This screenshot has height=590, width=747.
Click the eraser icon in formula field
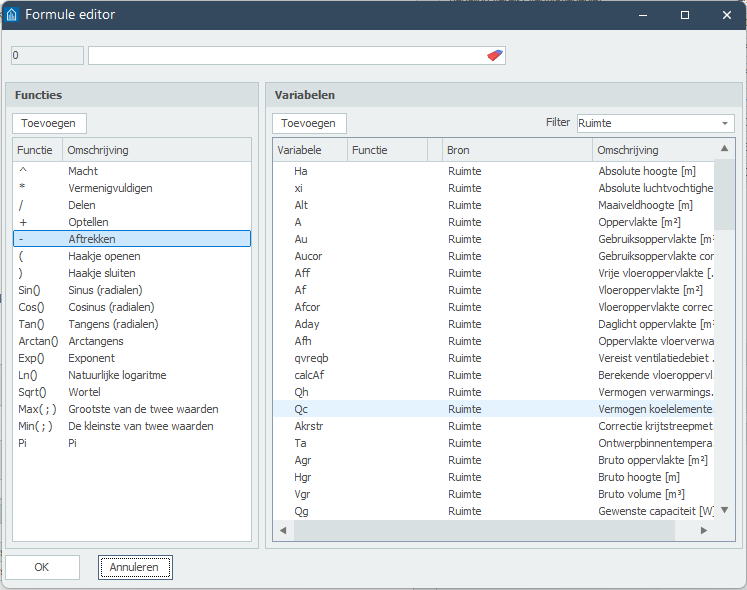click(495, 55)
